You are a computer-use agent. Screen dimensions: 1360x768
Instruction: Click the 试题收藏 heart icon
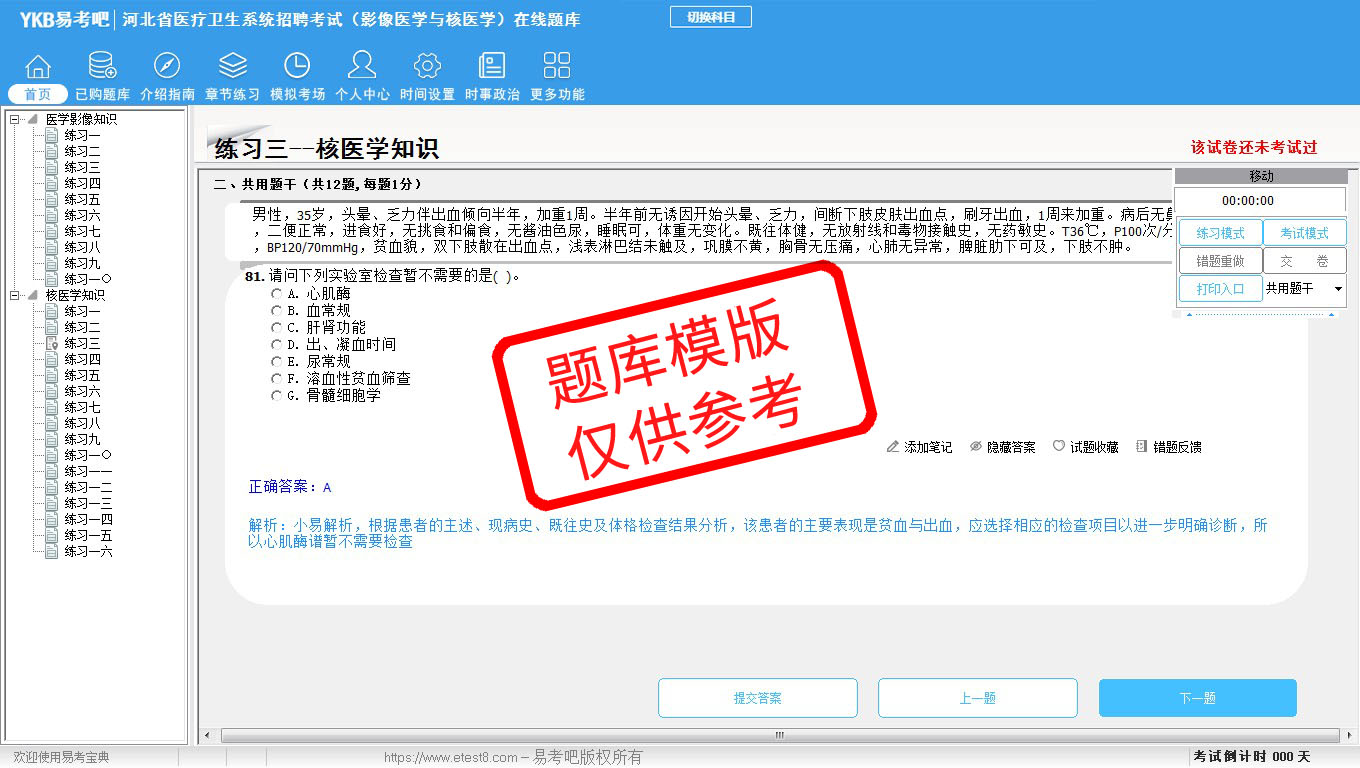(x=1059, y=447)
